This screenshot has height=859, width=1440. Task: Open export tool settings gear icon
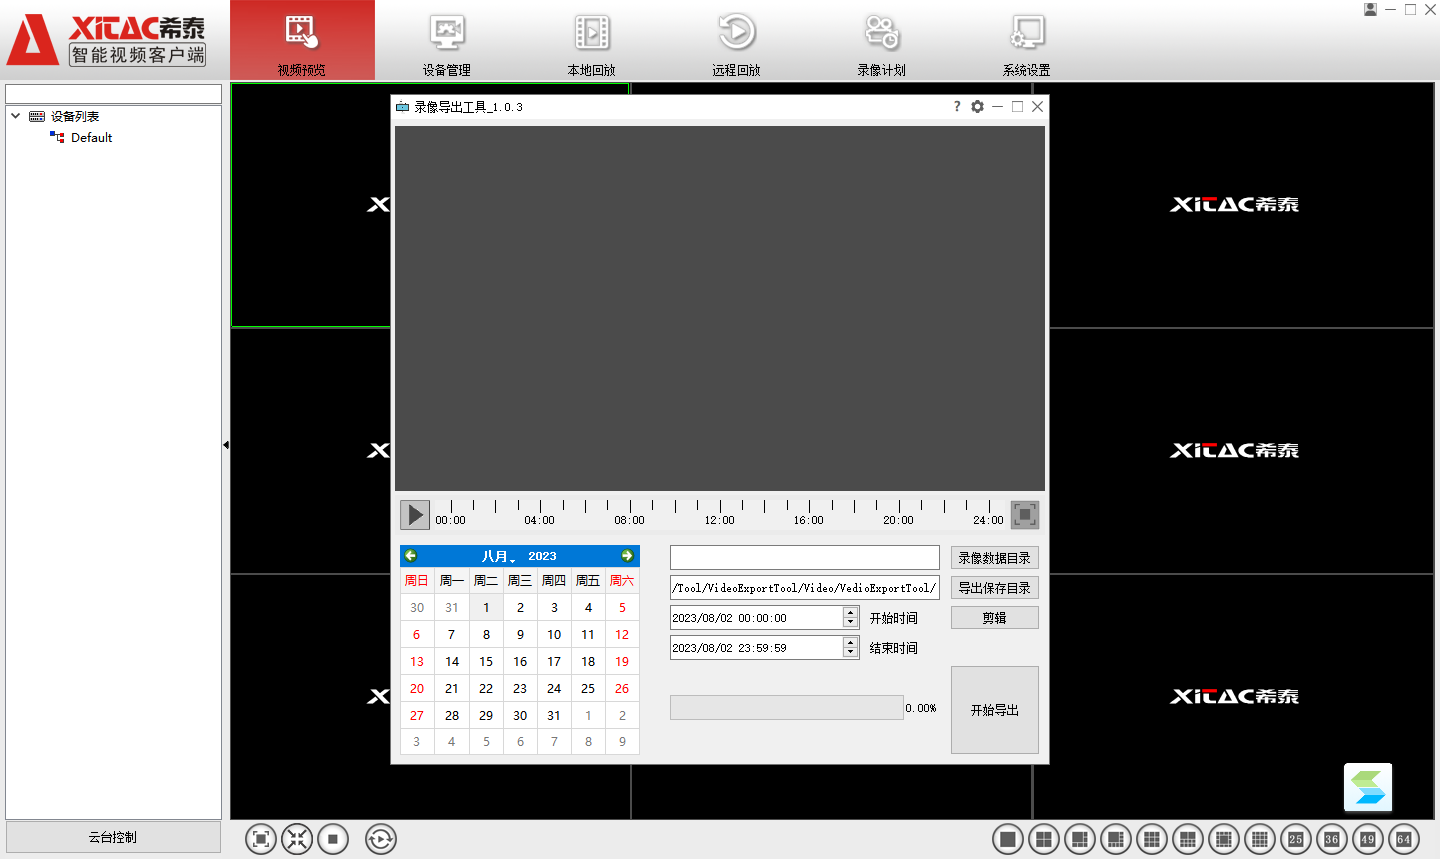(977, 107)
